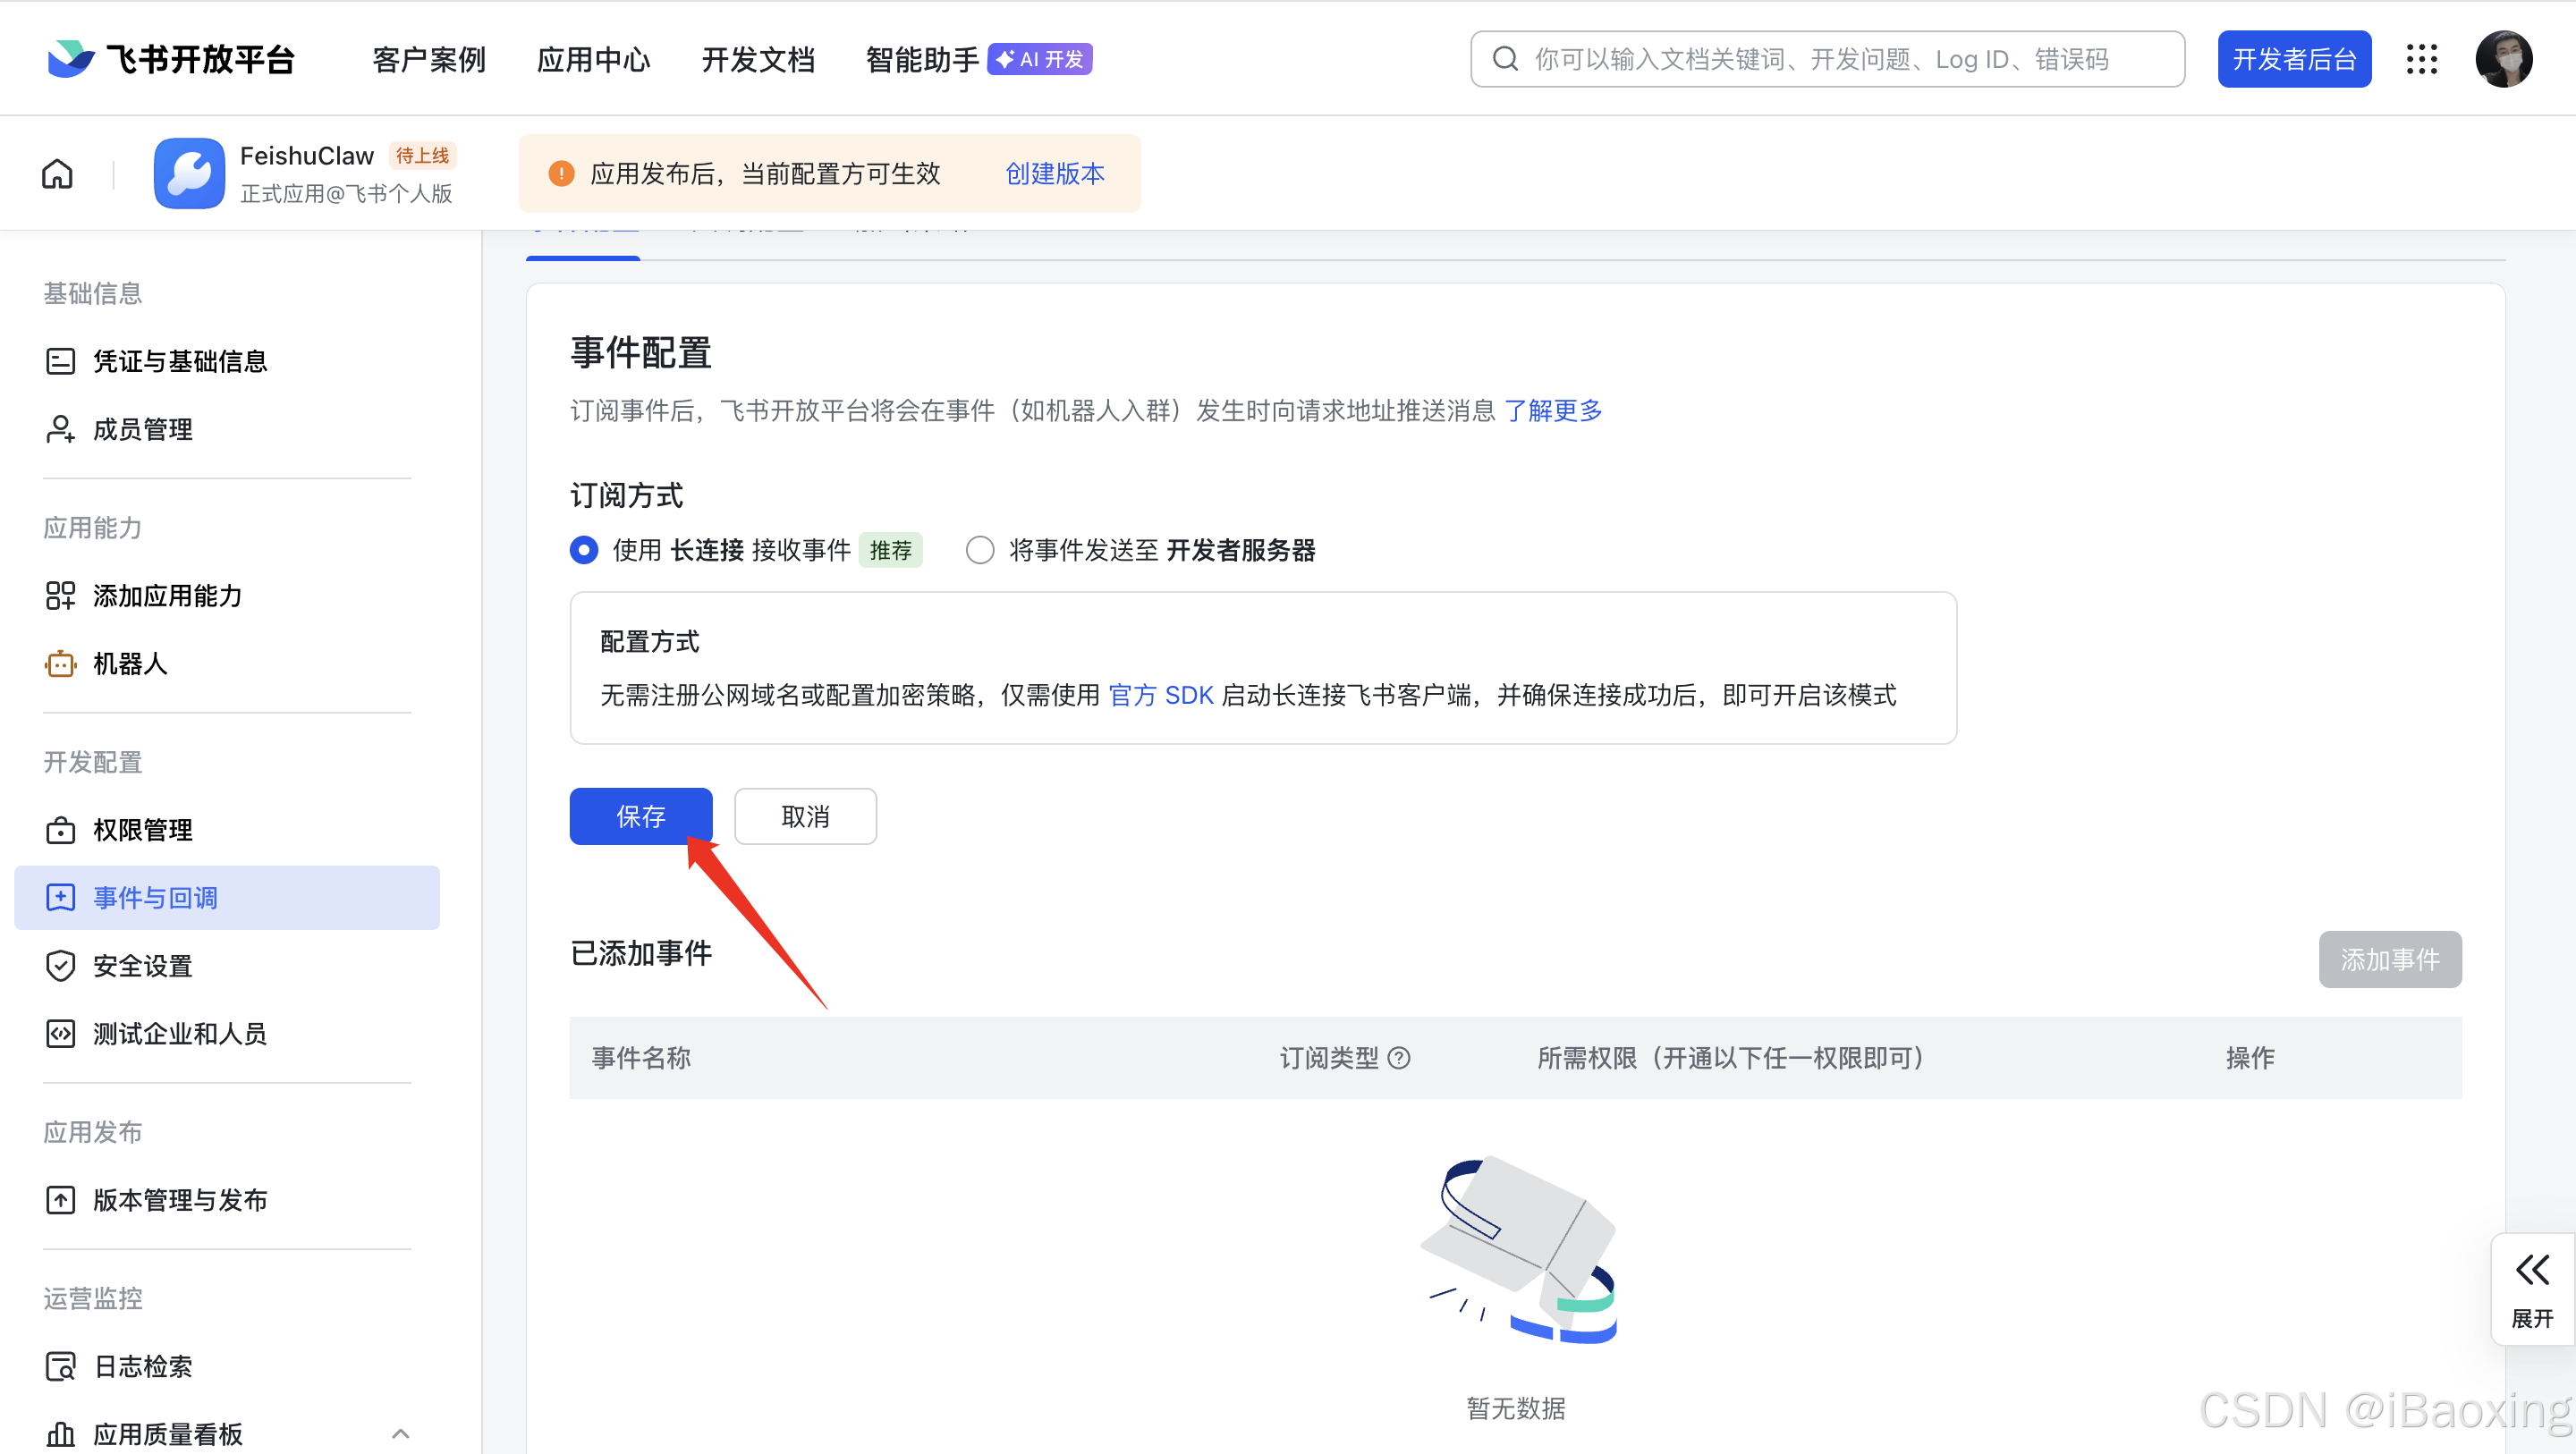Click the 展开 collapse control at bottom right
The height and width of the screenshot is (1454, 2576).
[x=2531, y=1289]
